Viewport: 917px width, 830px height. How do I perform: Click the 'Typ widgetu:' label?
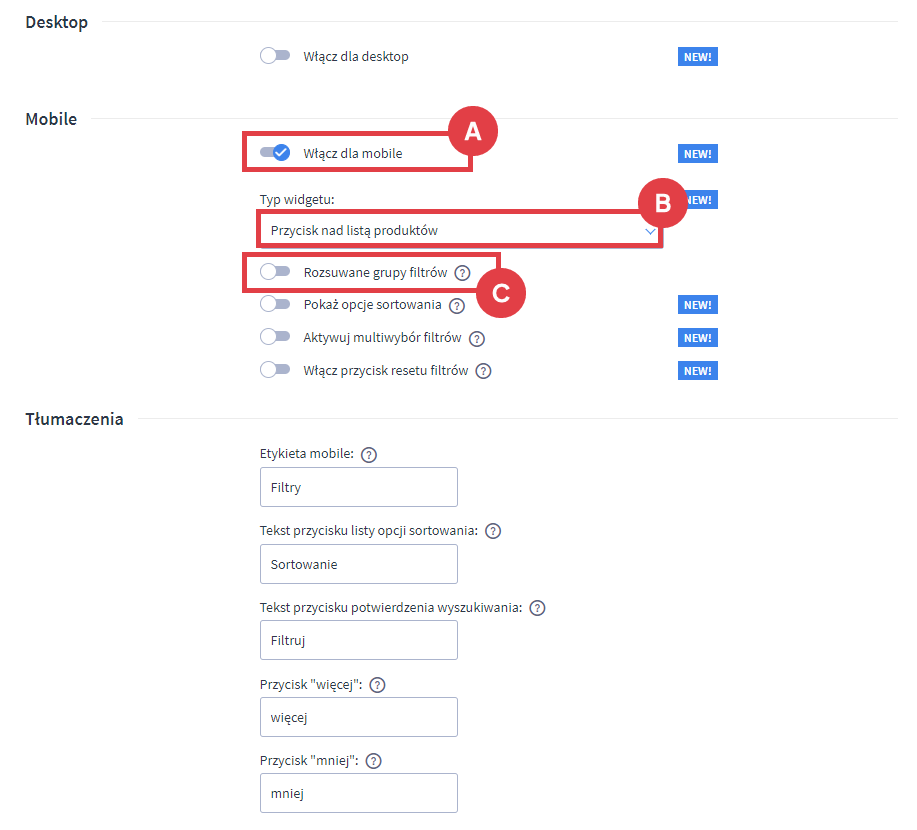[297, 199]
